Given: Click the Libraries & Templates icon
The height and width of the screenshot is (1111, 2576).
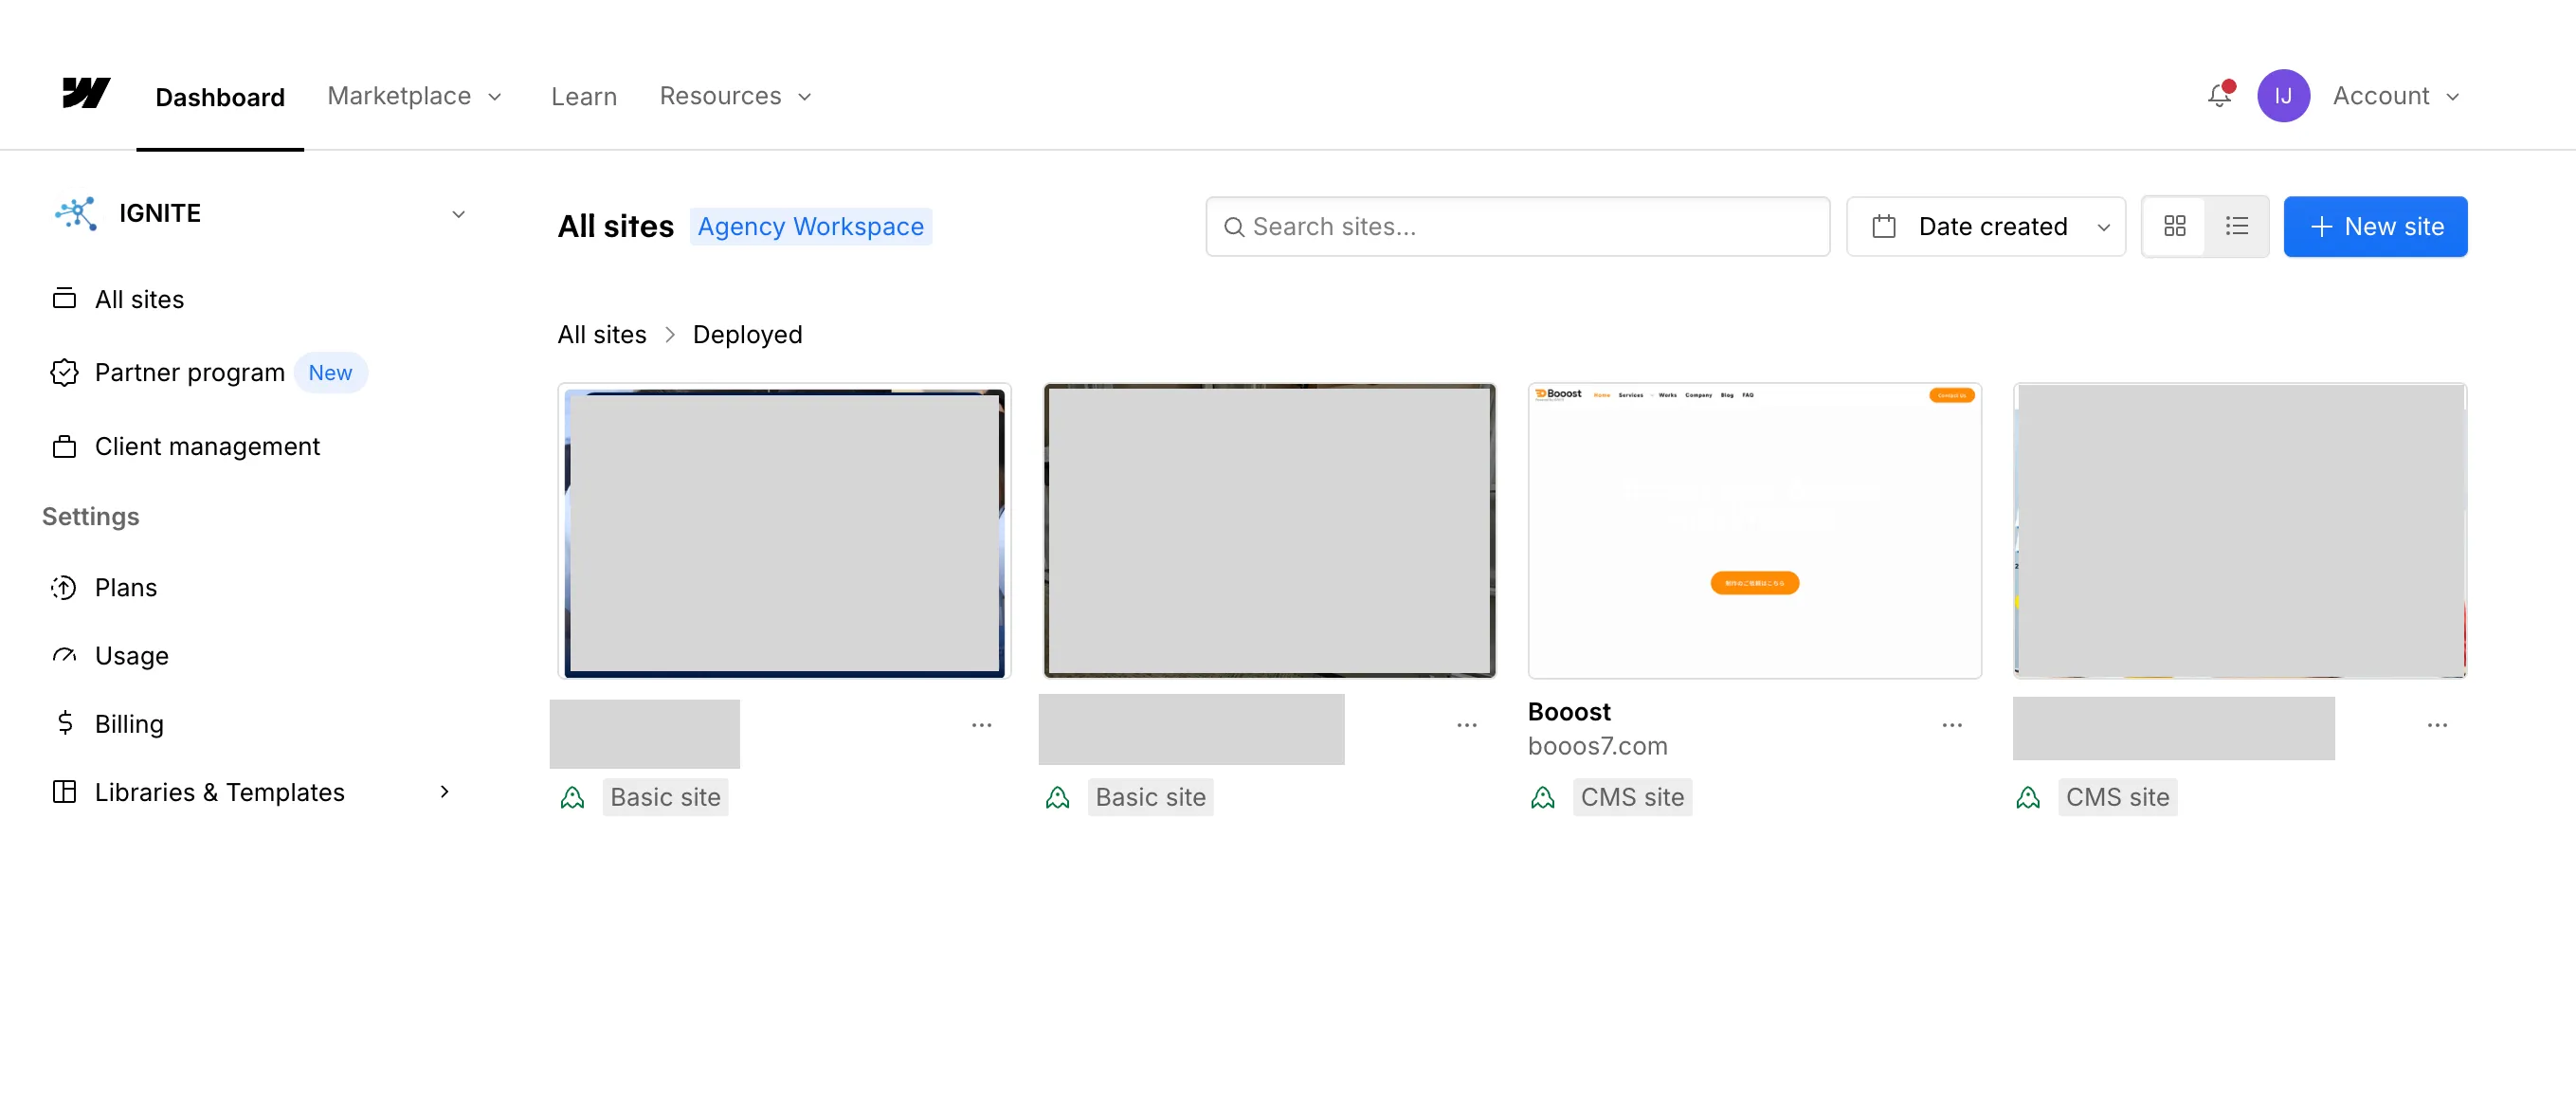Looking at the screenshot, I should (x=64, y=792).
